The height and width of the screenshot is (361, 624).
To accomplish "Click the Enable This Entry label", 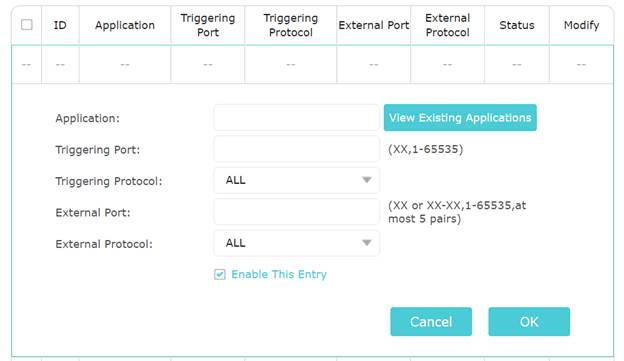I will tap(279, 274).
